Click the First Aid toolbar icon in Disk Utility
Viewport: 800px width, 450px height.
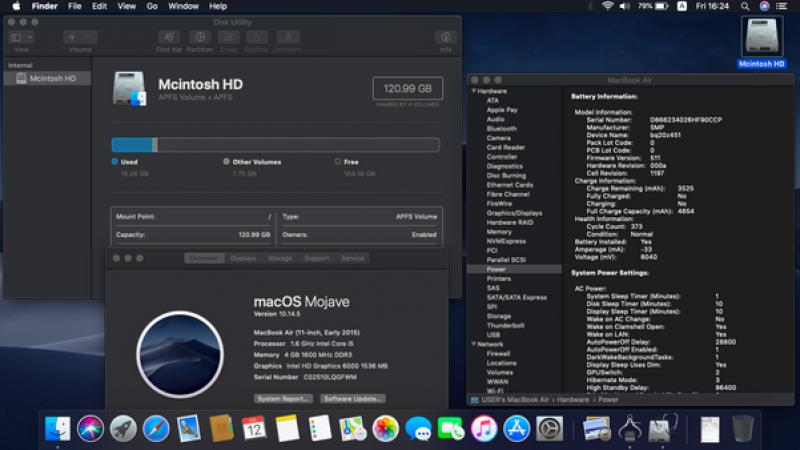[x=168, y=37]
